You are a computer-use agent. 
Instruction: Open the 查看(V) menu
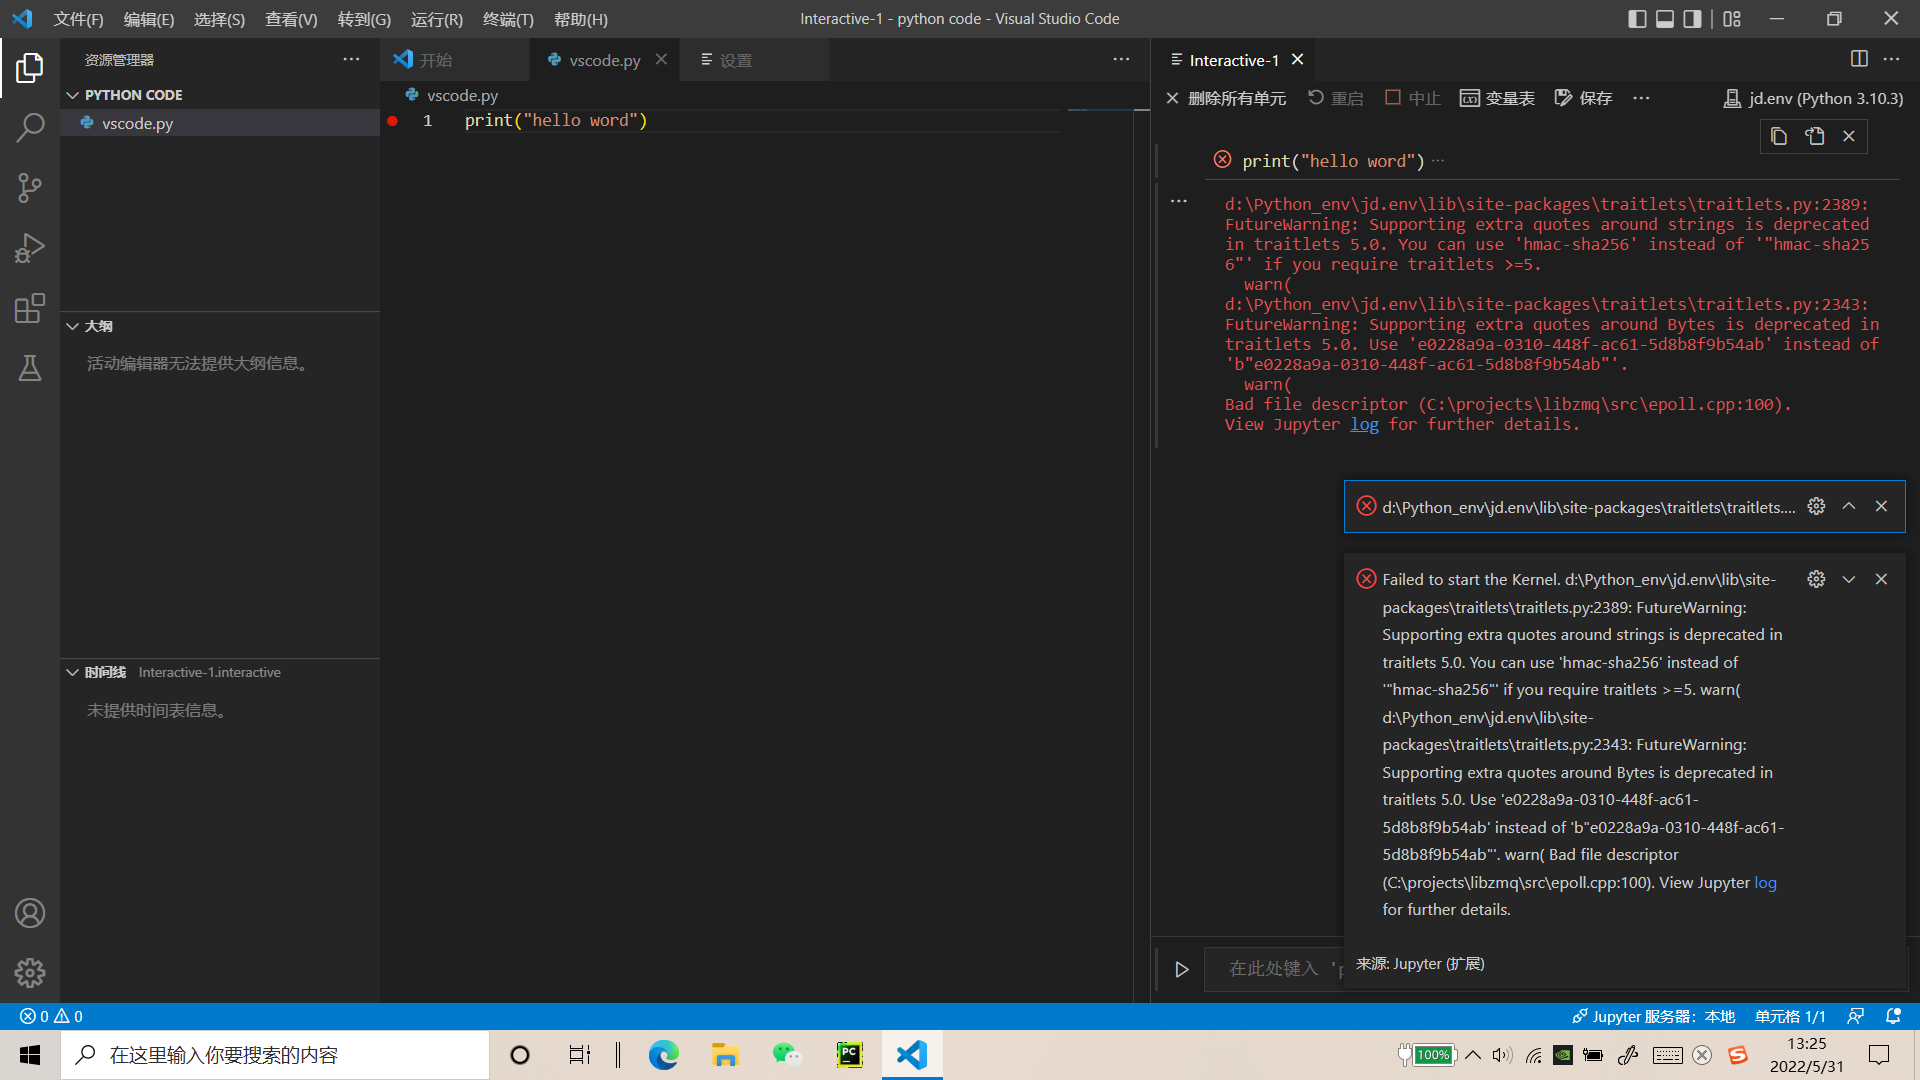[x=291, y=19]
